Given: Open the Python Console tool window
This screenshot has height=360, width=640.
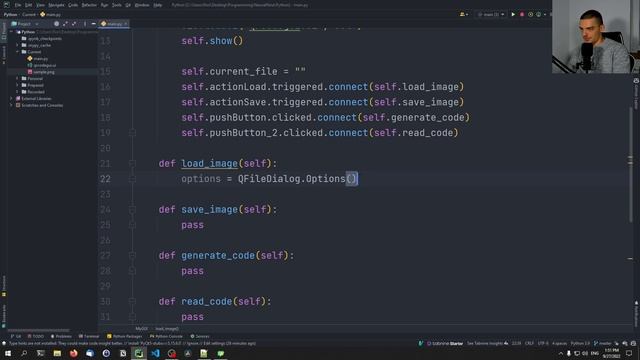Looking at the screenshot, I should tap(166, 336).
